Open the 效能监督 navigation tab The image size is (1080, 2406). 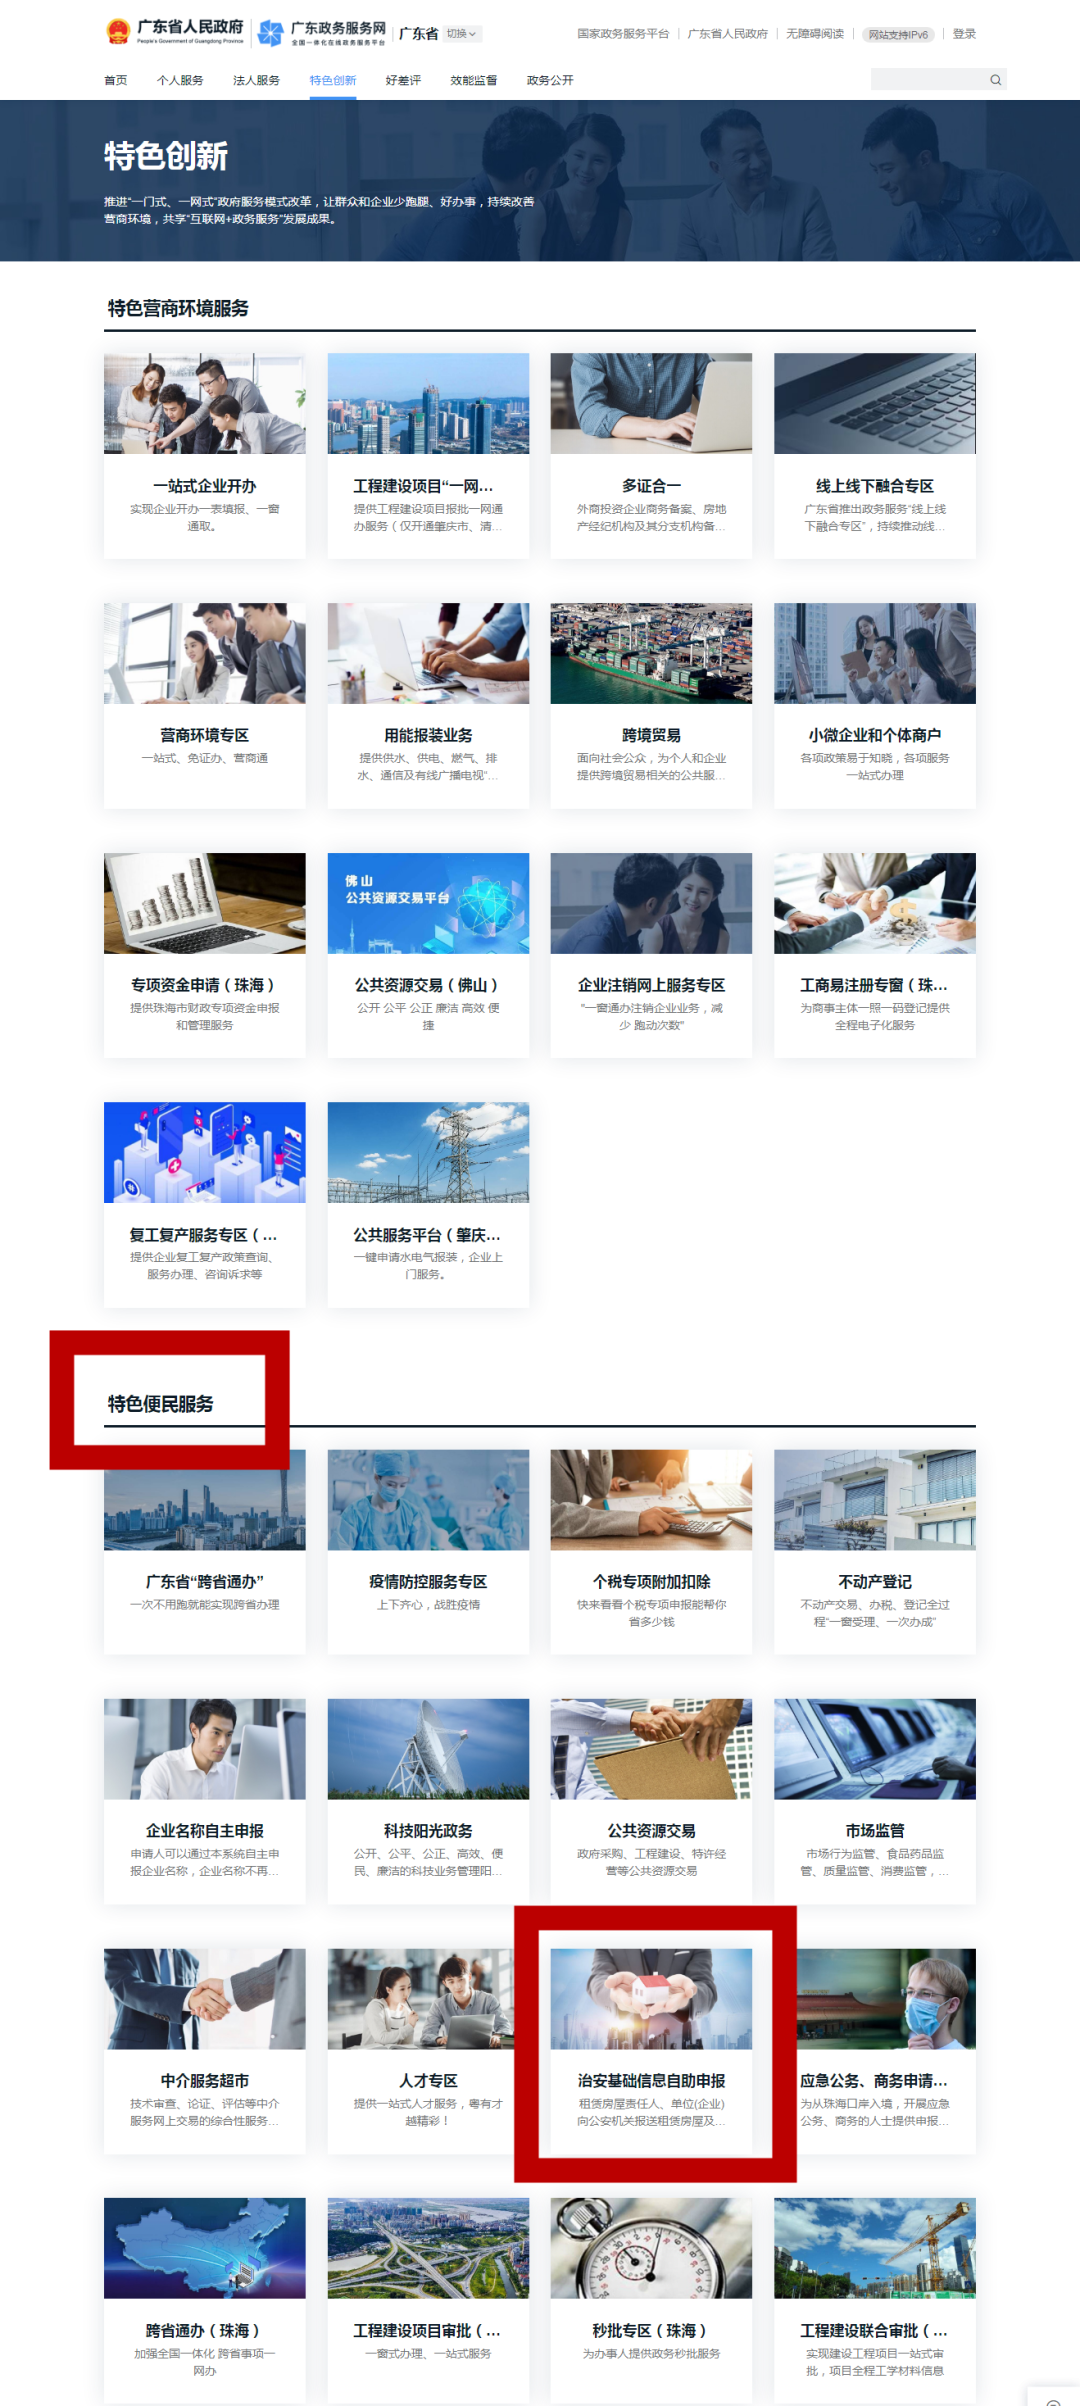point(473,80)
